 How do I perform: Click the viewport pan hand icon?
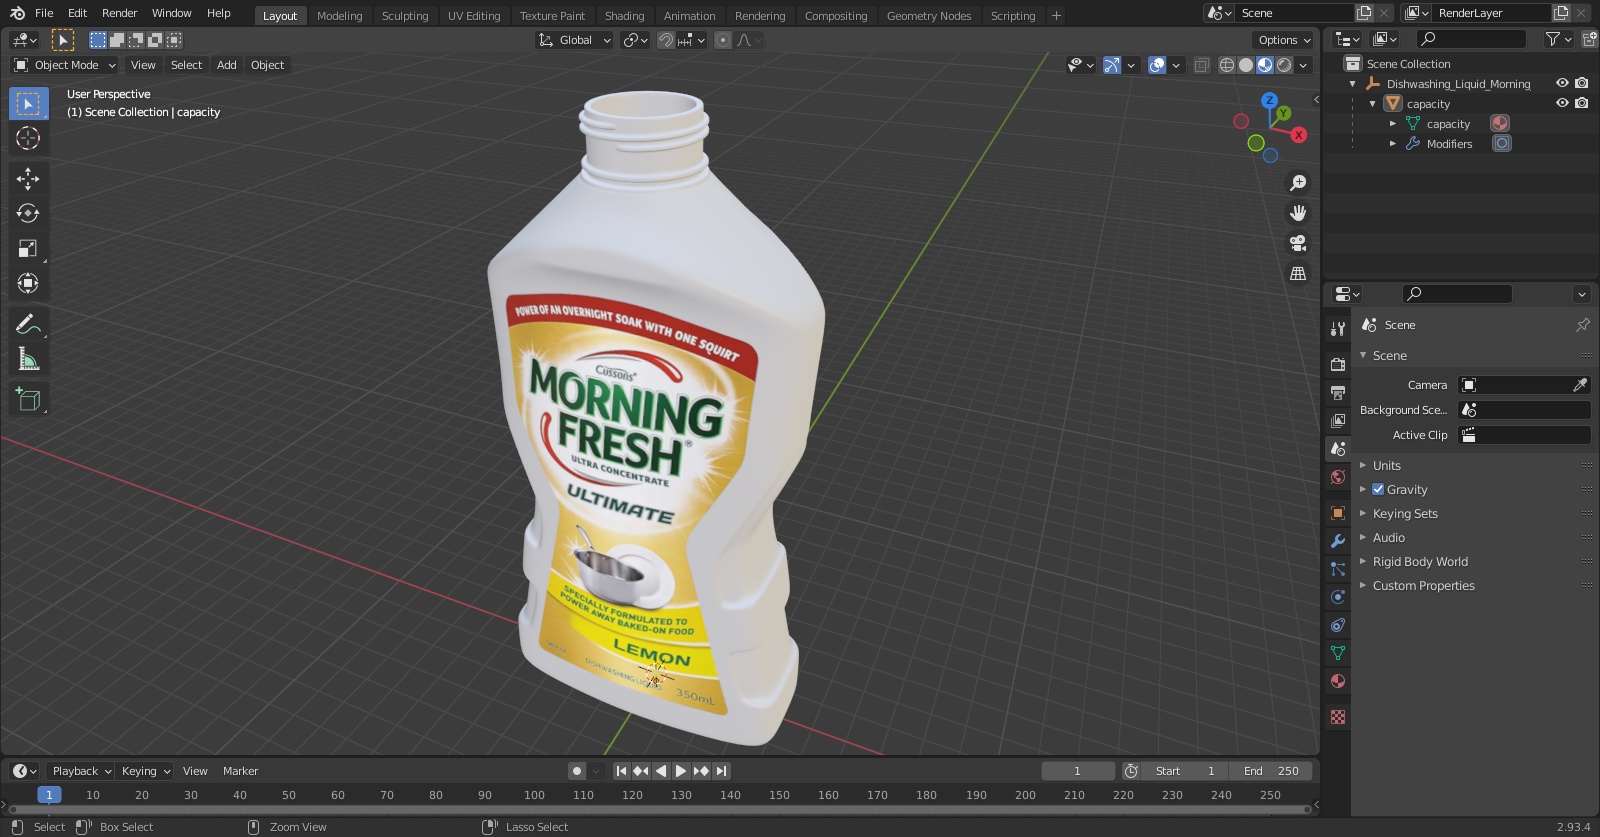(1298, 213)
